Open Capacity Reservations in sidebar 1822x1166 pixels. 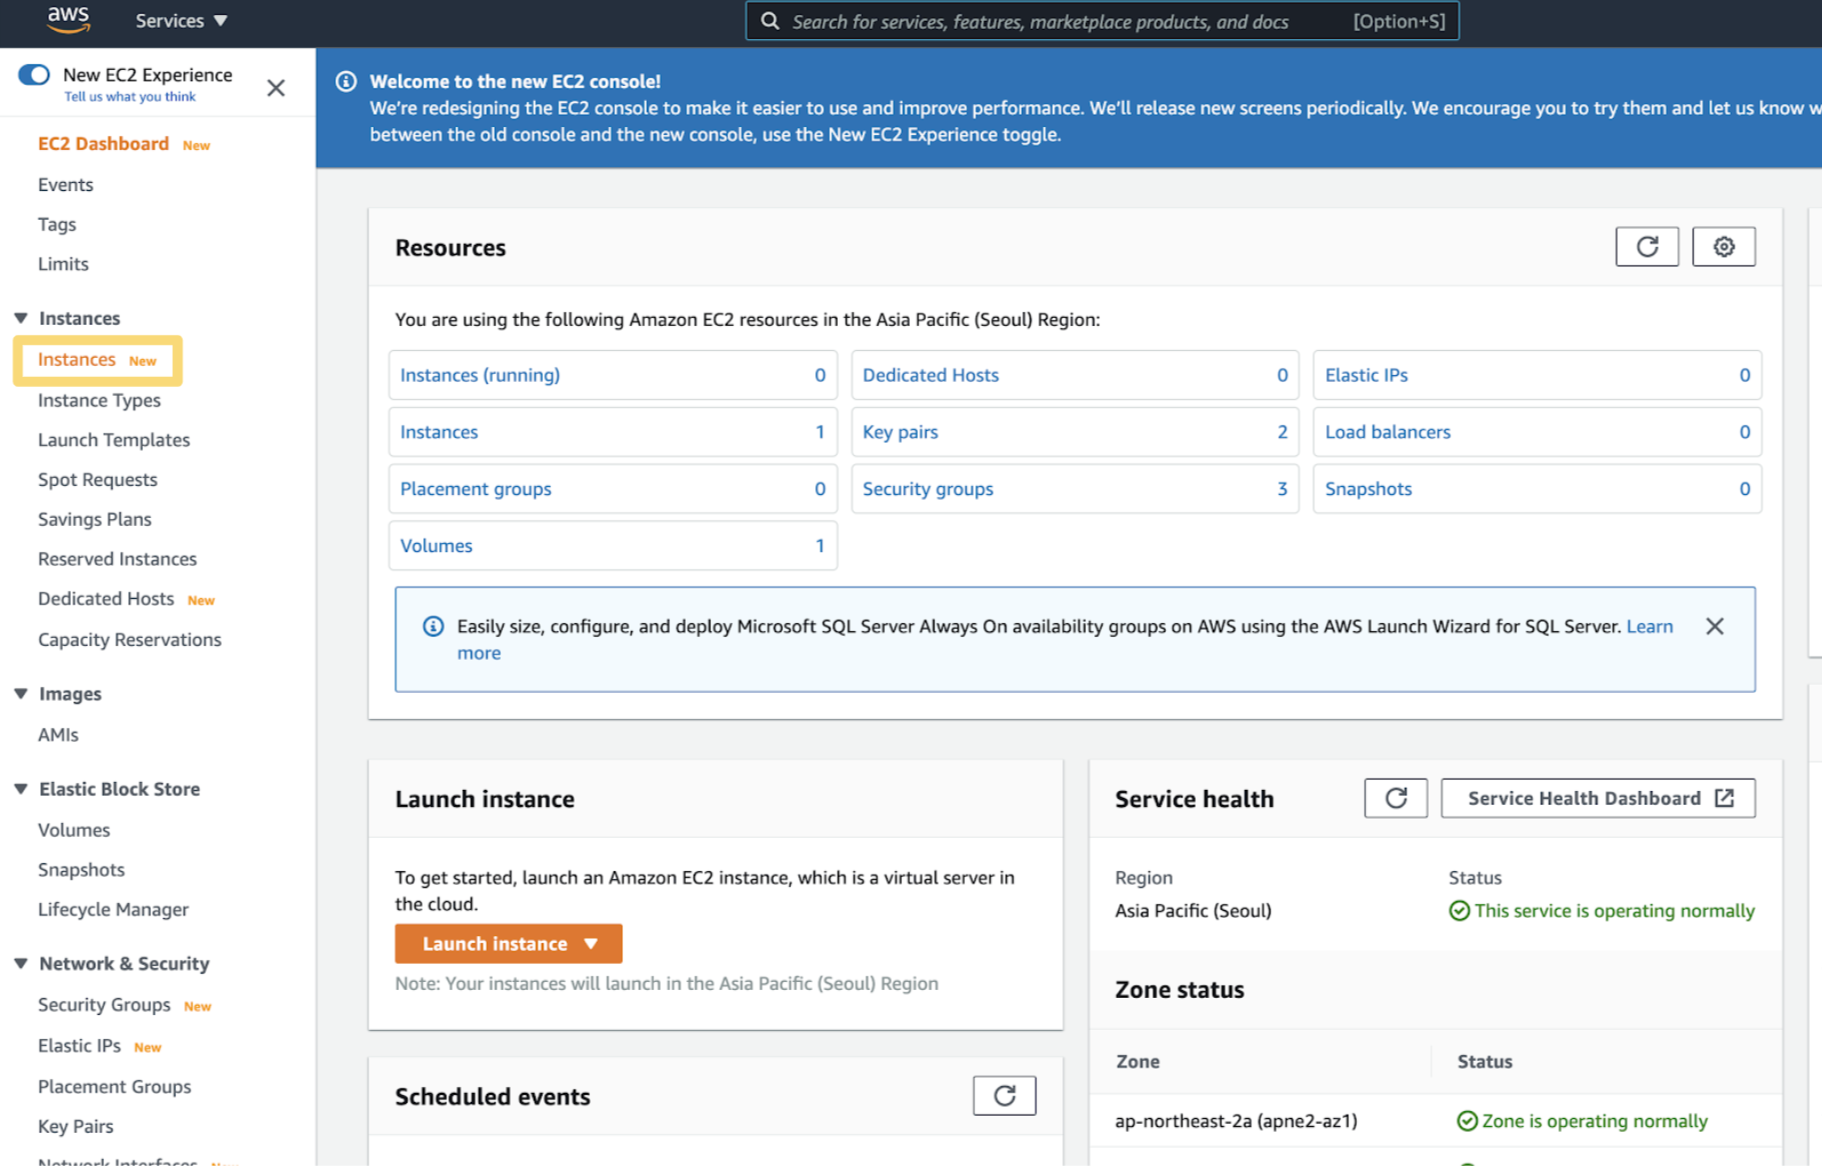pyautogui.click(x=130, y=640)
